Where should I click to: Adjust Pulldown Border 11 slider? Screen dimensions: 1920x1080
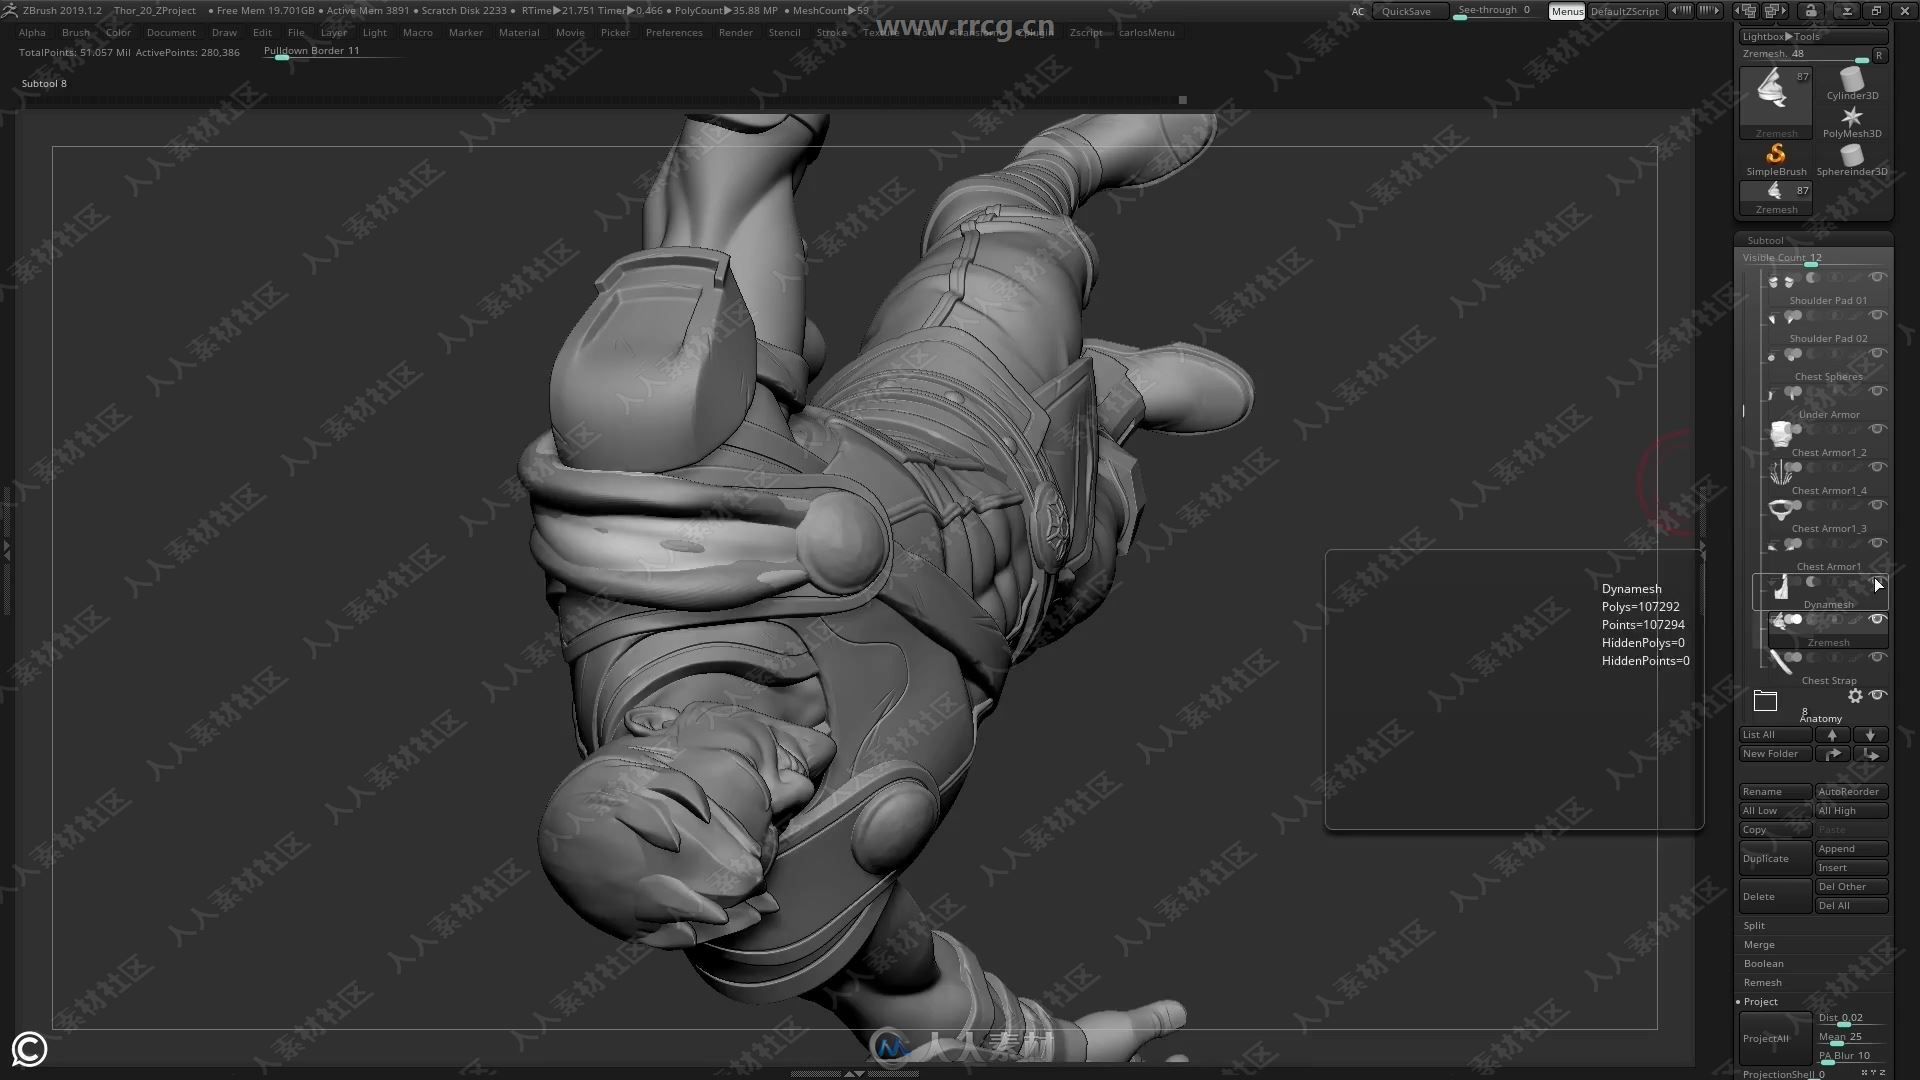tap(331, 52)
